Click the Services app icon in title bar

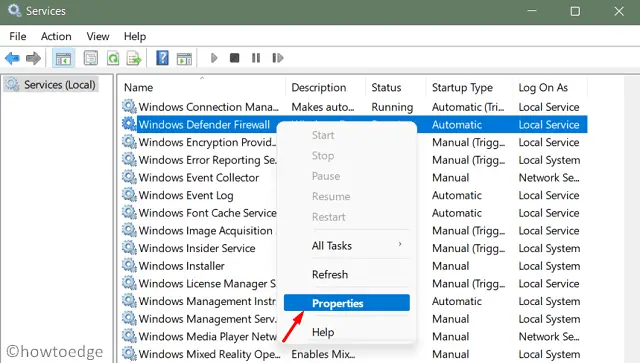click(x=14, y=10)
